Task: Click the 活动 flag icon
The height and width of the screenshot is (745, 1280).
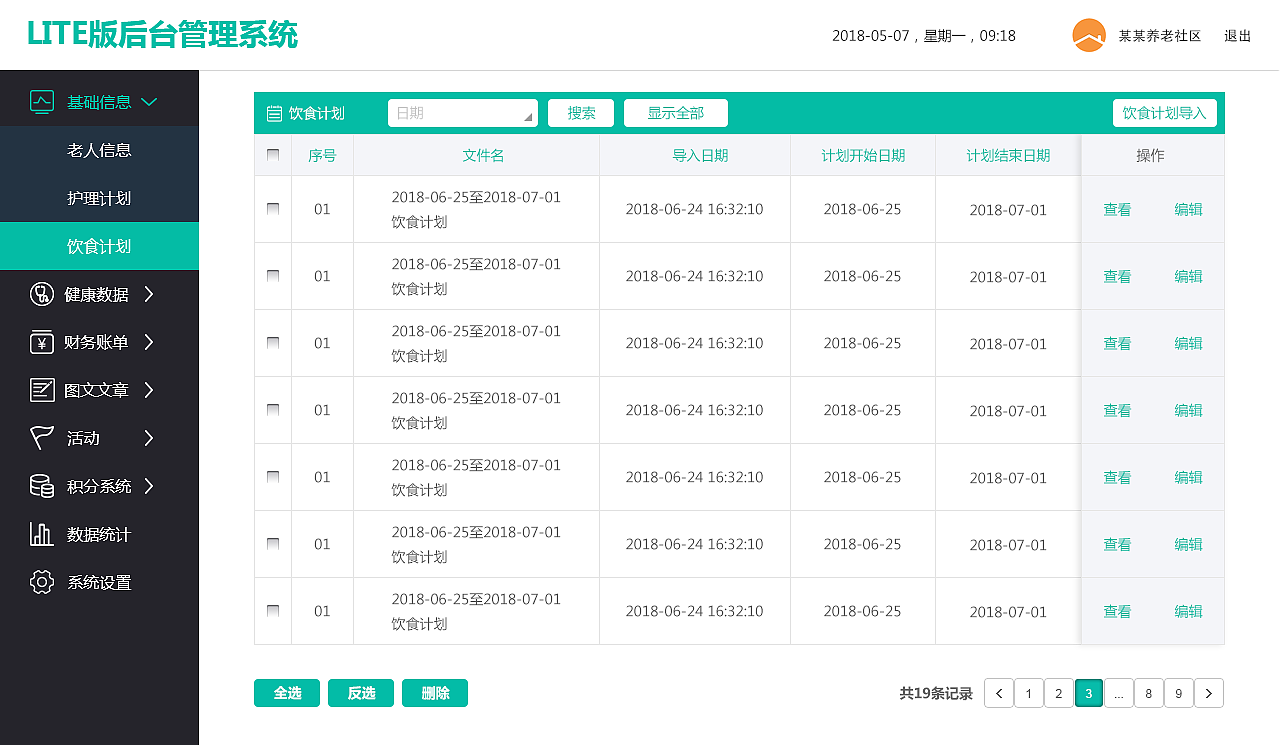Action: 42,438
